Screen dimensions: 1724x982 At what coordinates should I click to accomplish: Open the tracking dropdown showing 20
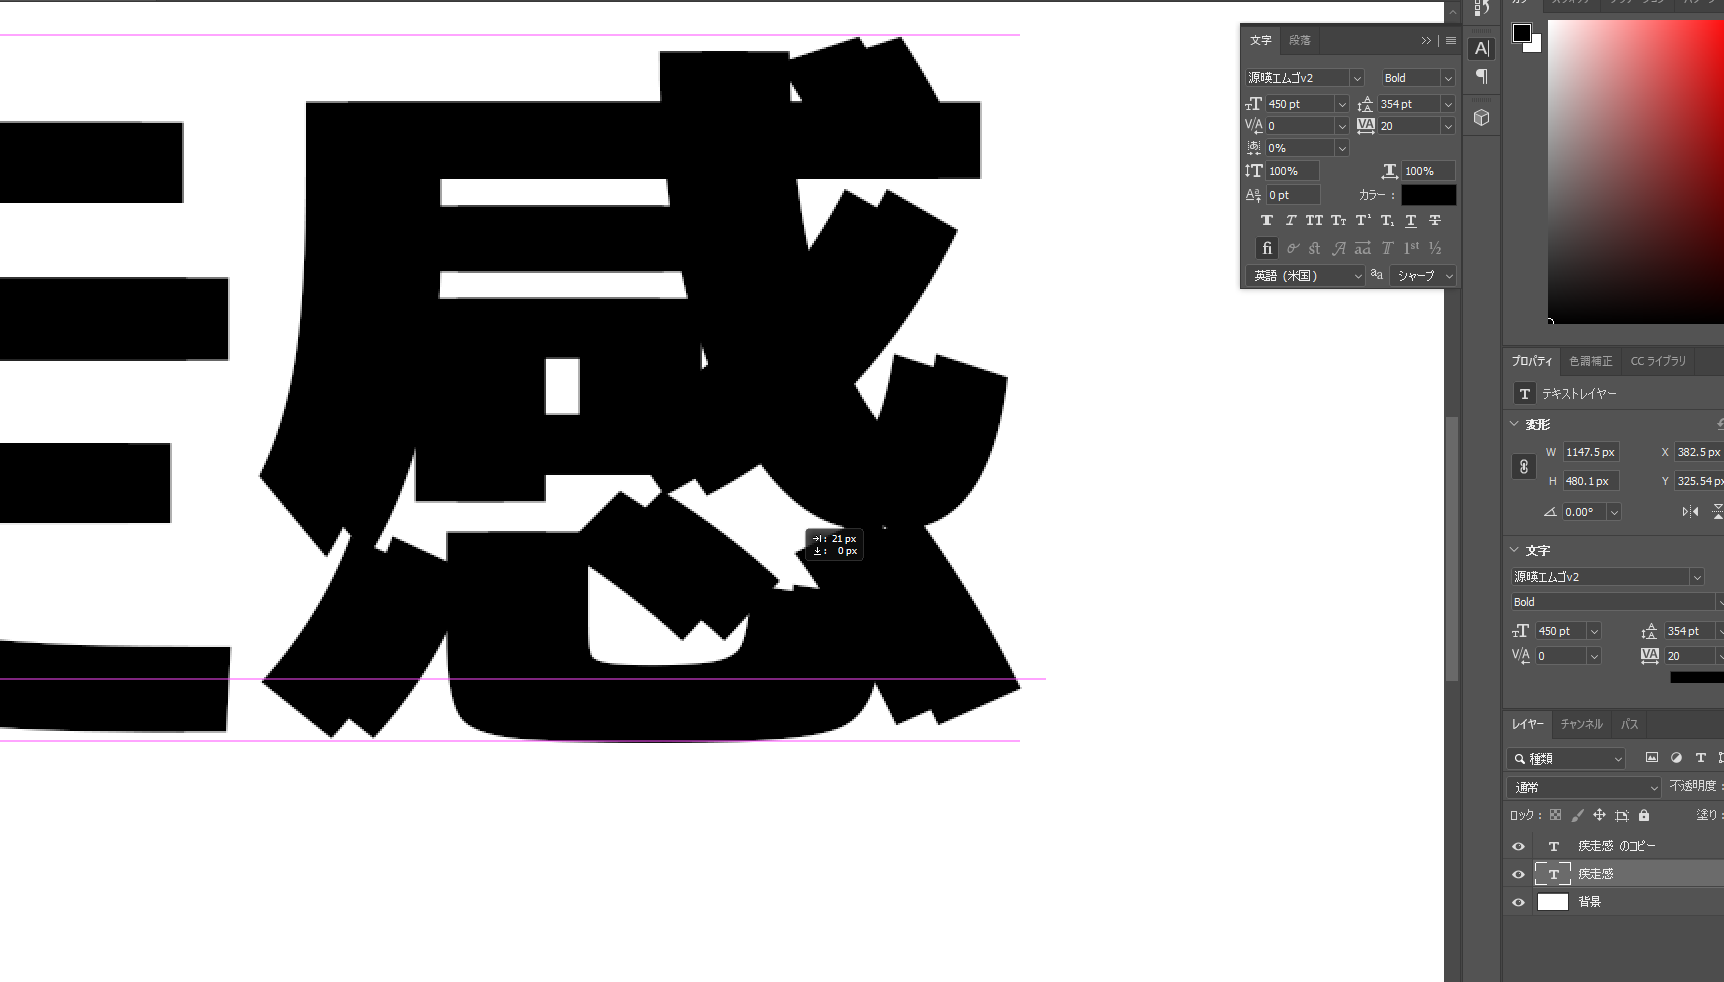[1447, 126]
